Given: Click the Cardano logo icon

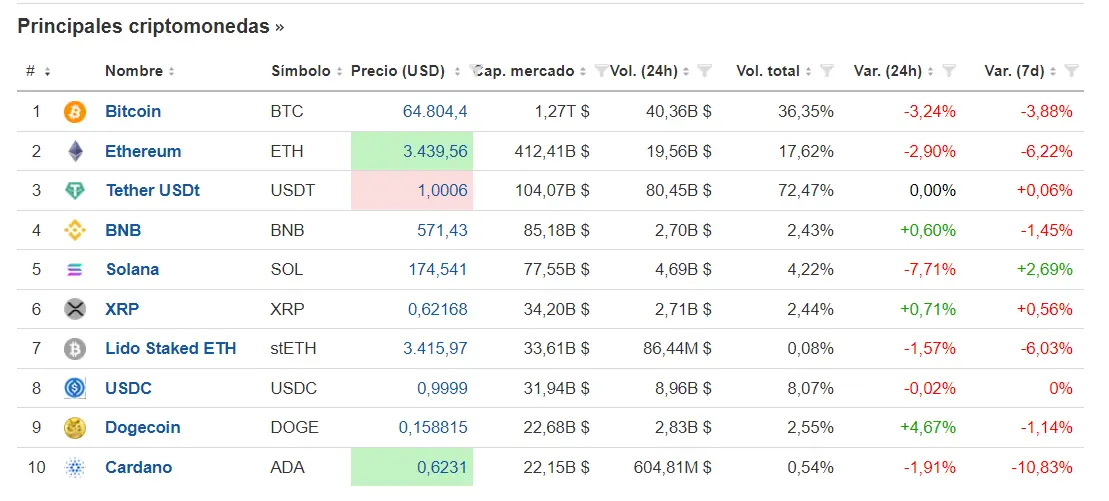Looking at the screenshot, I should coord(74,467).
